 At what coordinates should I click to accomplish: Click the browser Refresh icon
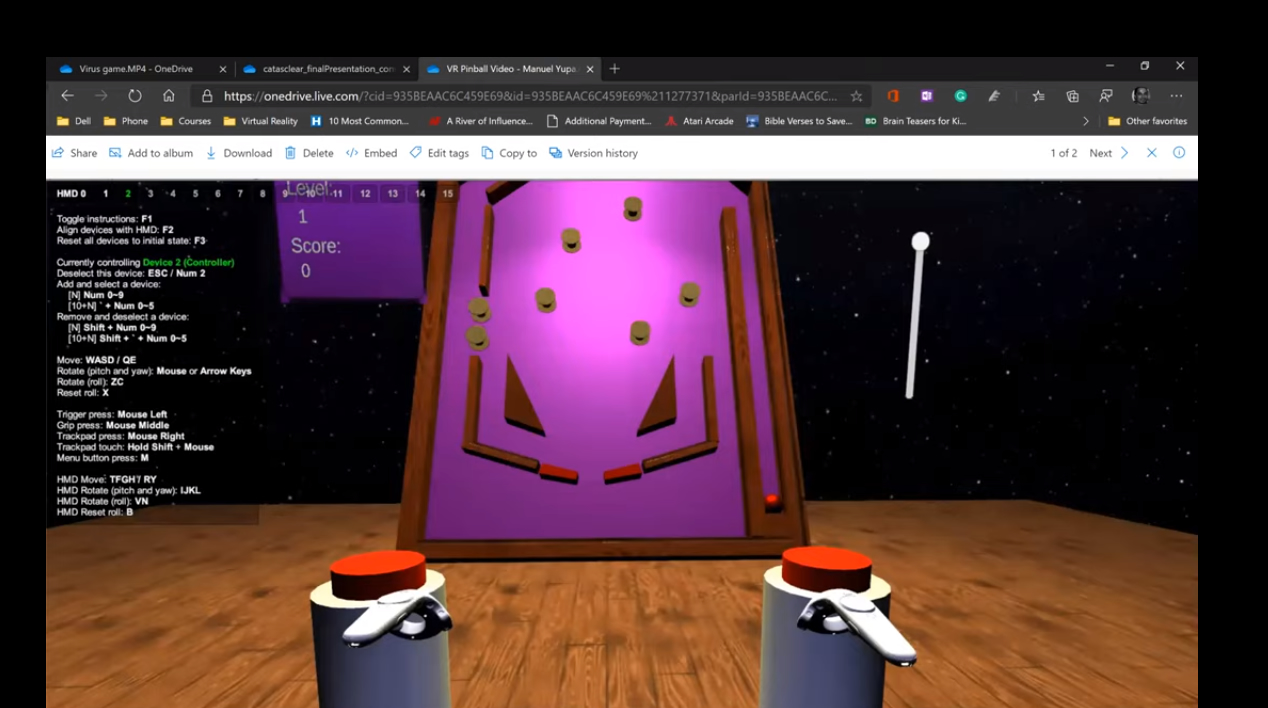coord(135,96)
